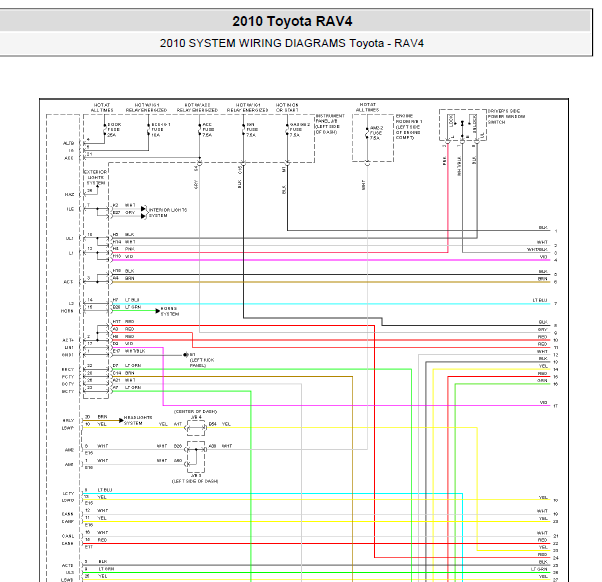Click the B54 YEL connector label at J/B 4
The width and height of the screenshot is (602, 582).
click(x=220, y=424)
